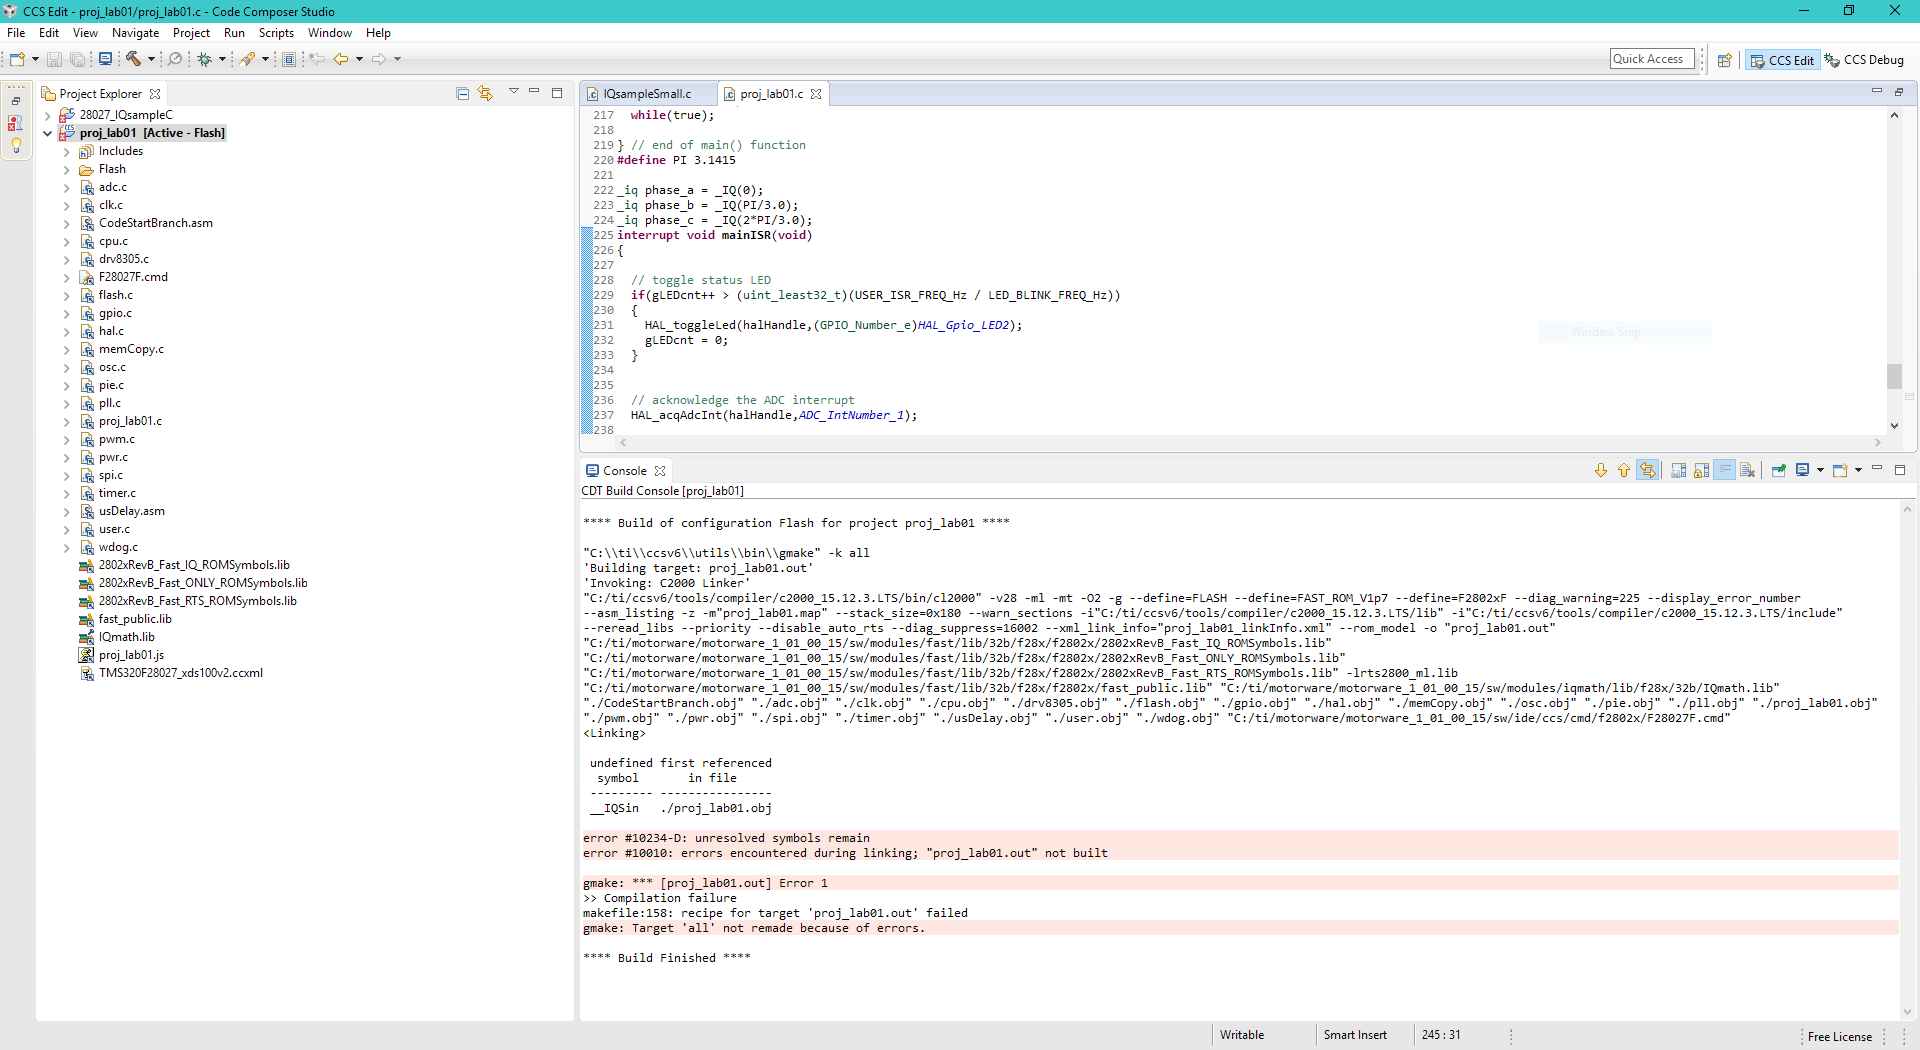Click the Save All toolbar icon
The width and height of the screenshot is (1920, 1050).
click(x=77, y=59)
